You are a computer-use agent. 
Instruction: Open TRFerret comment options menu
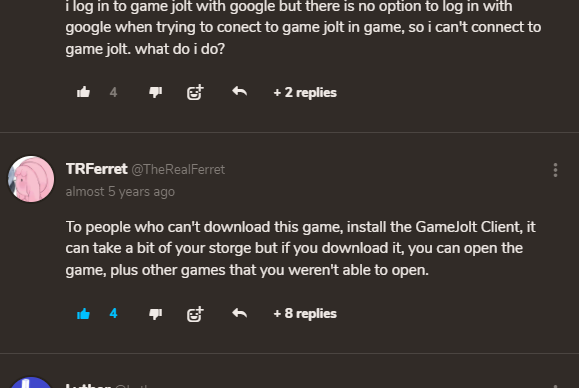coord(555,170)
